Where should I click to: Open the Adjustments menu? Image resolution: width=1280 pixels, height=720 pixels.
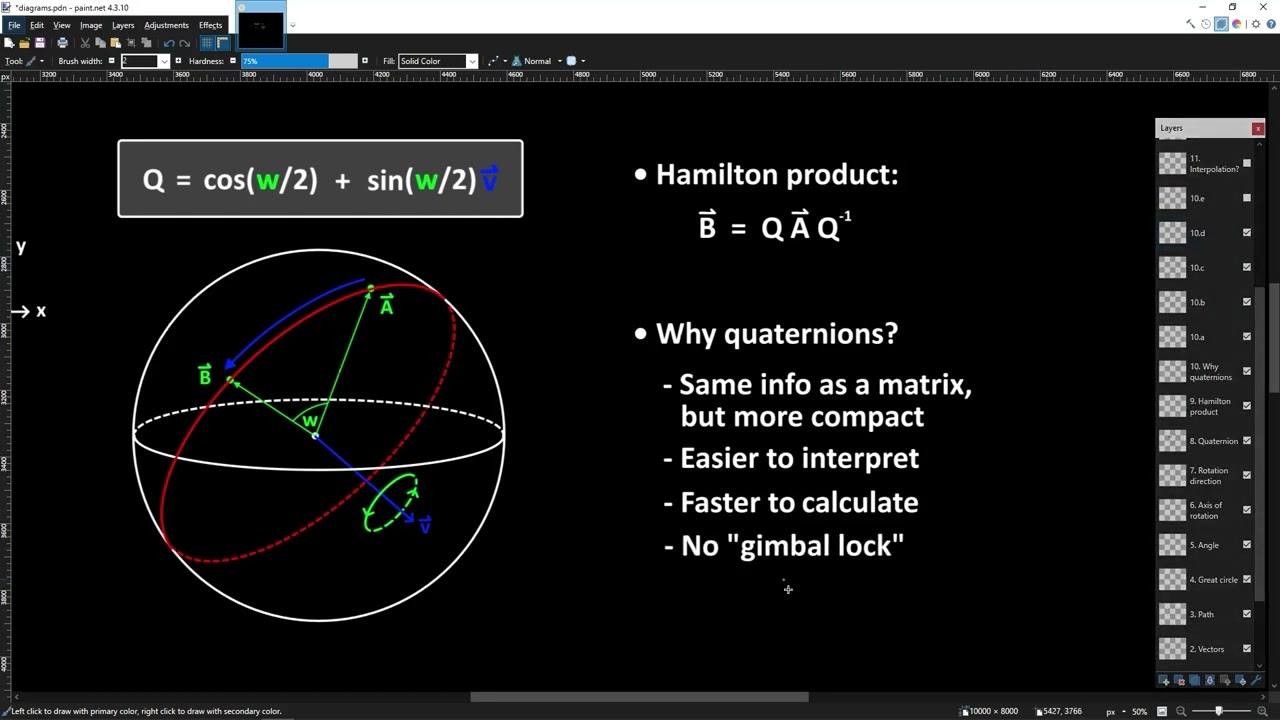(166, 25)
